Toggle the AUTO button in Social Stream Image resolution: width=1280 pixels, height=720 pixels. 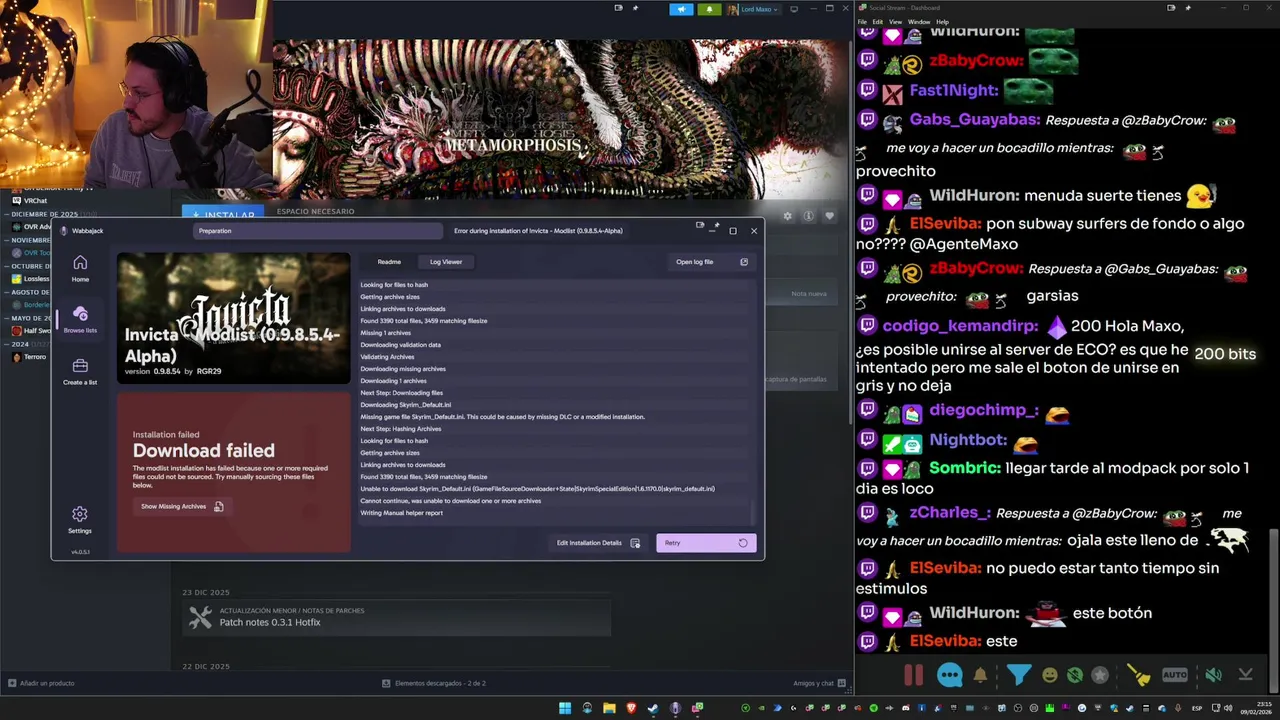[x=1175, y=675]
